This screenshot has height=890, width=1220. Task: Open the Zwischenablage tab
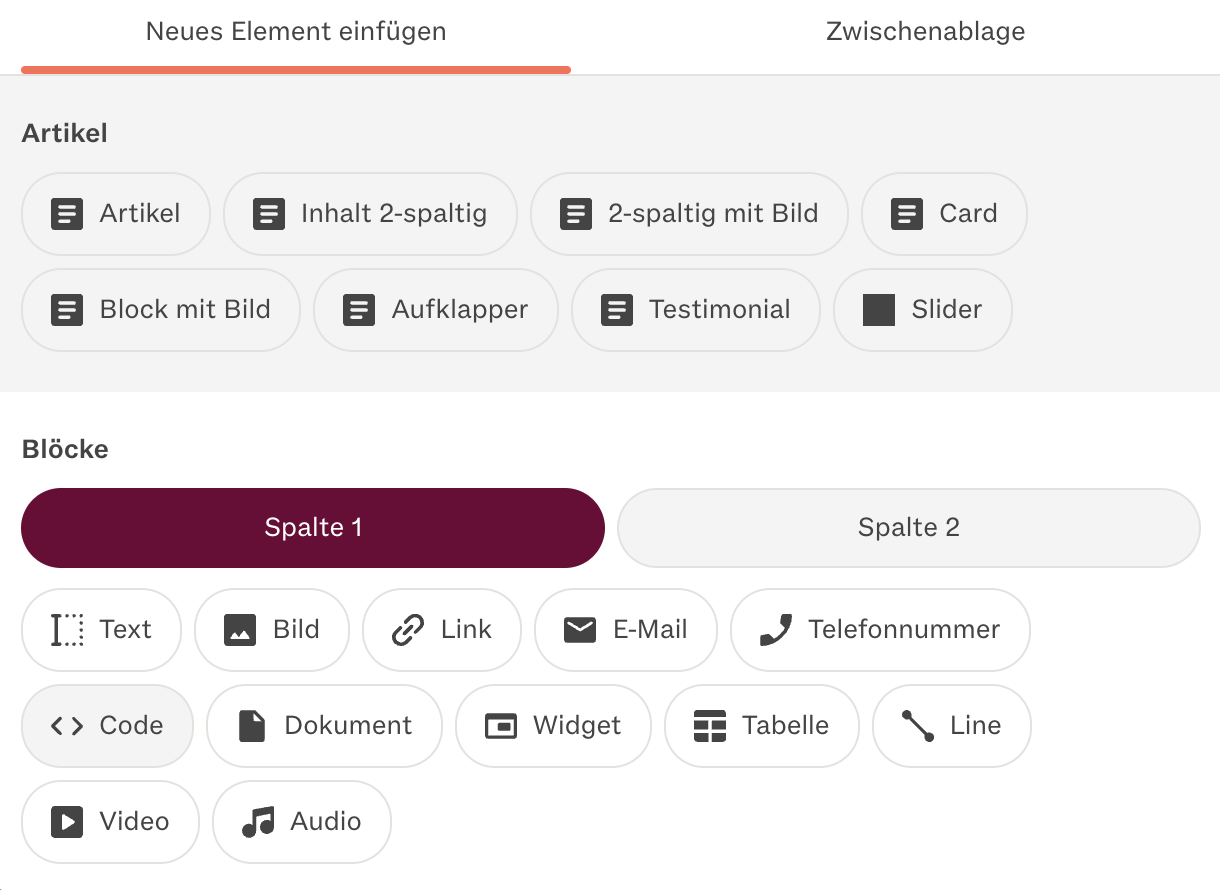click(925, 32)
